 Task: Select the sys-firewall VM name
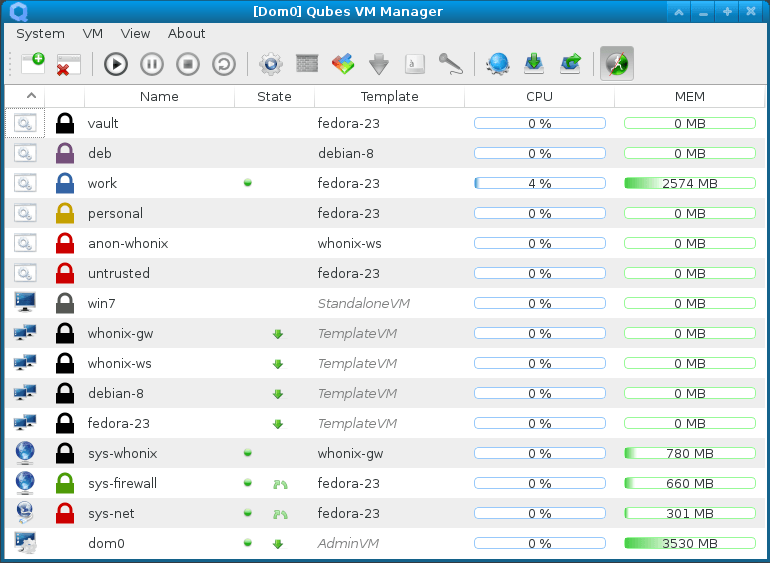click(122, 483)
